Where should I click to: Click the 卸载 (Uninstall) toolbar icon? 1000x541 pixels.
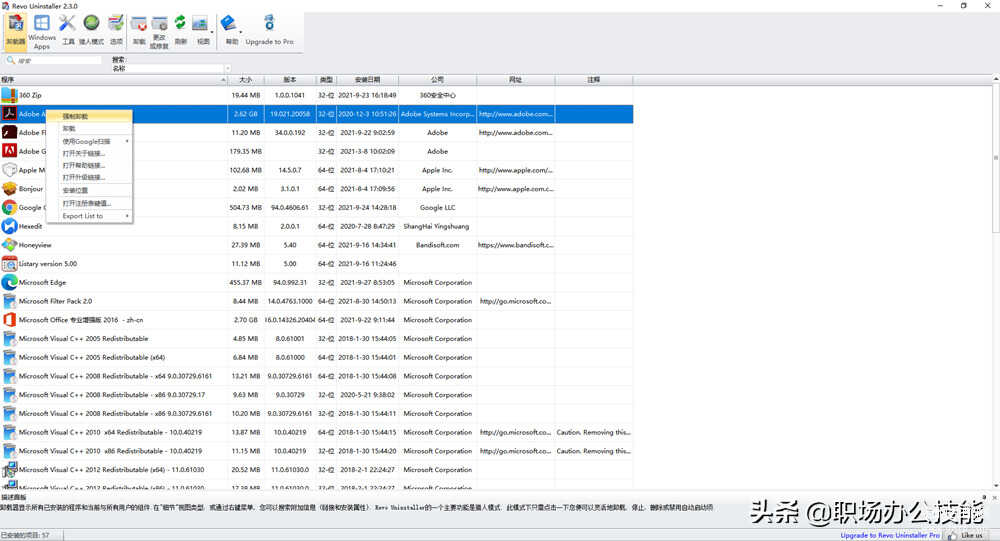click(139, 30)
